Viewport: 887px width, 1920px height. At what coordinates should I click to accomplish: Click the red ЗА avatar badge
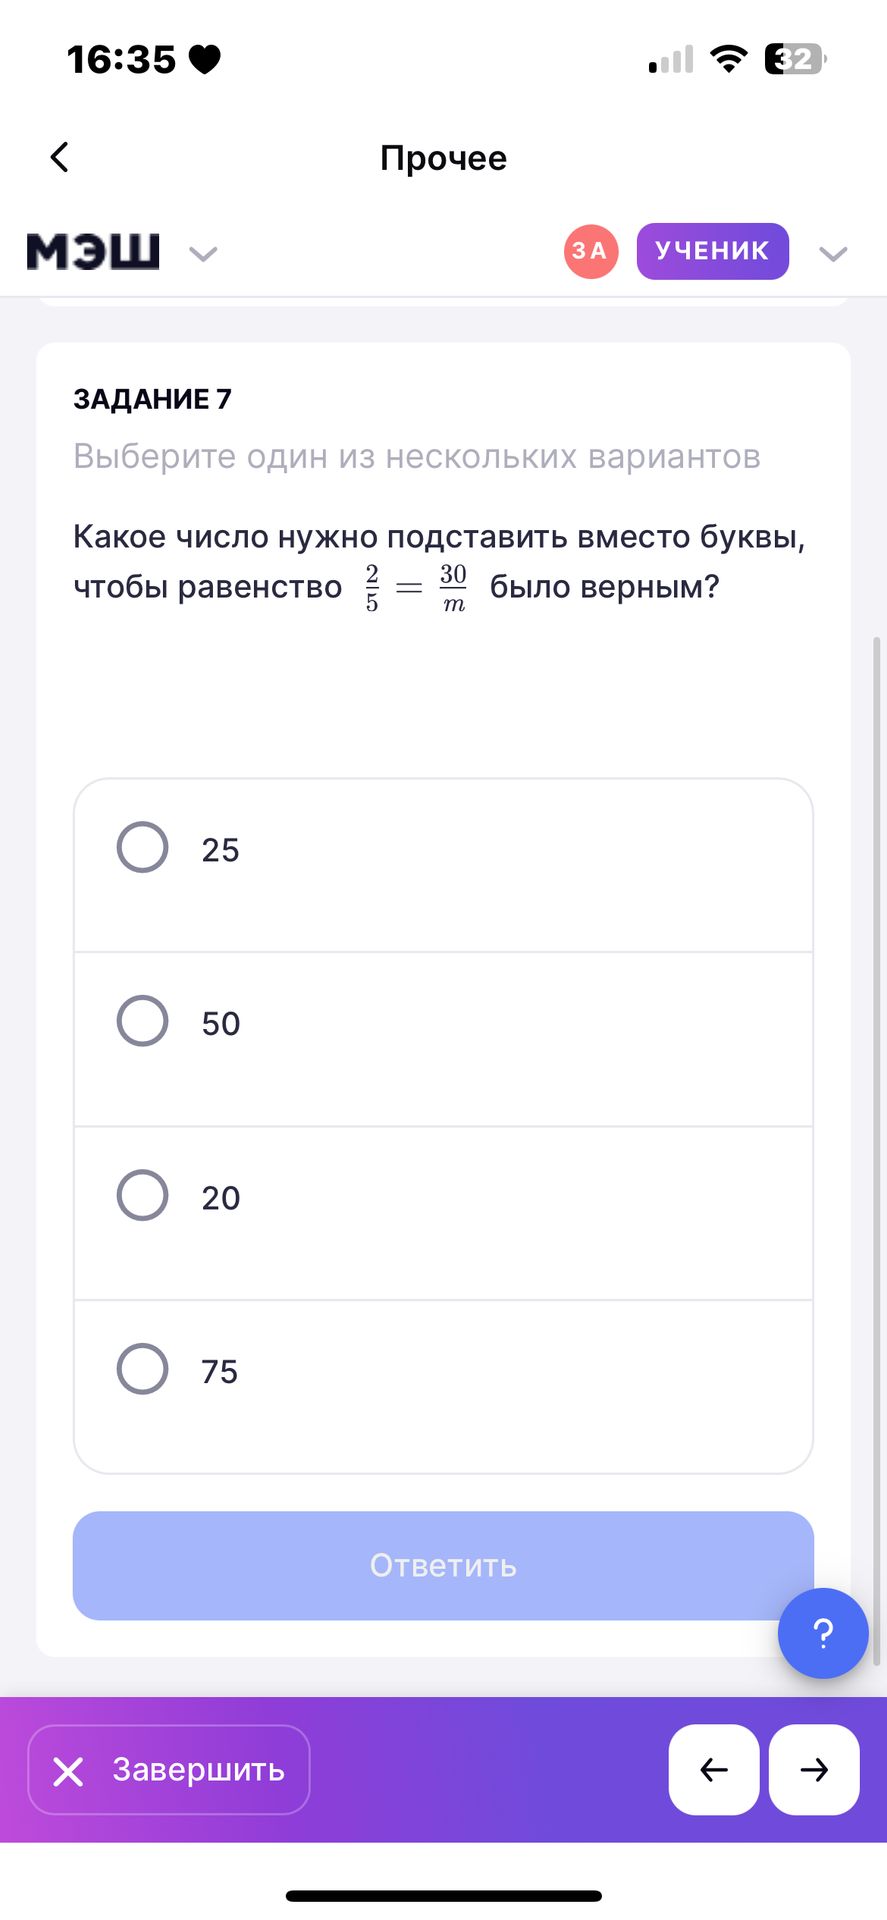point(590,251)
